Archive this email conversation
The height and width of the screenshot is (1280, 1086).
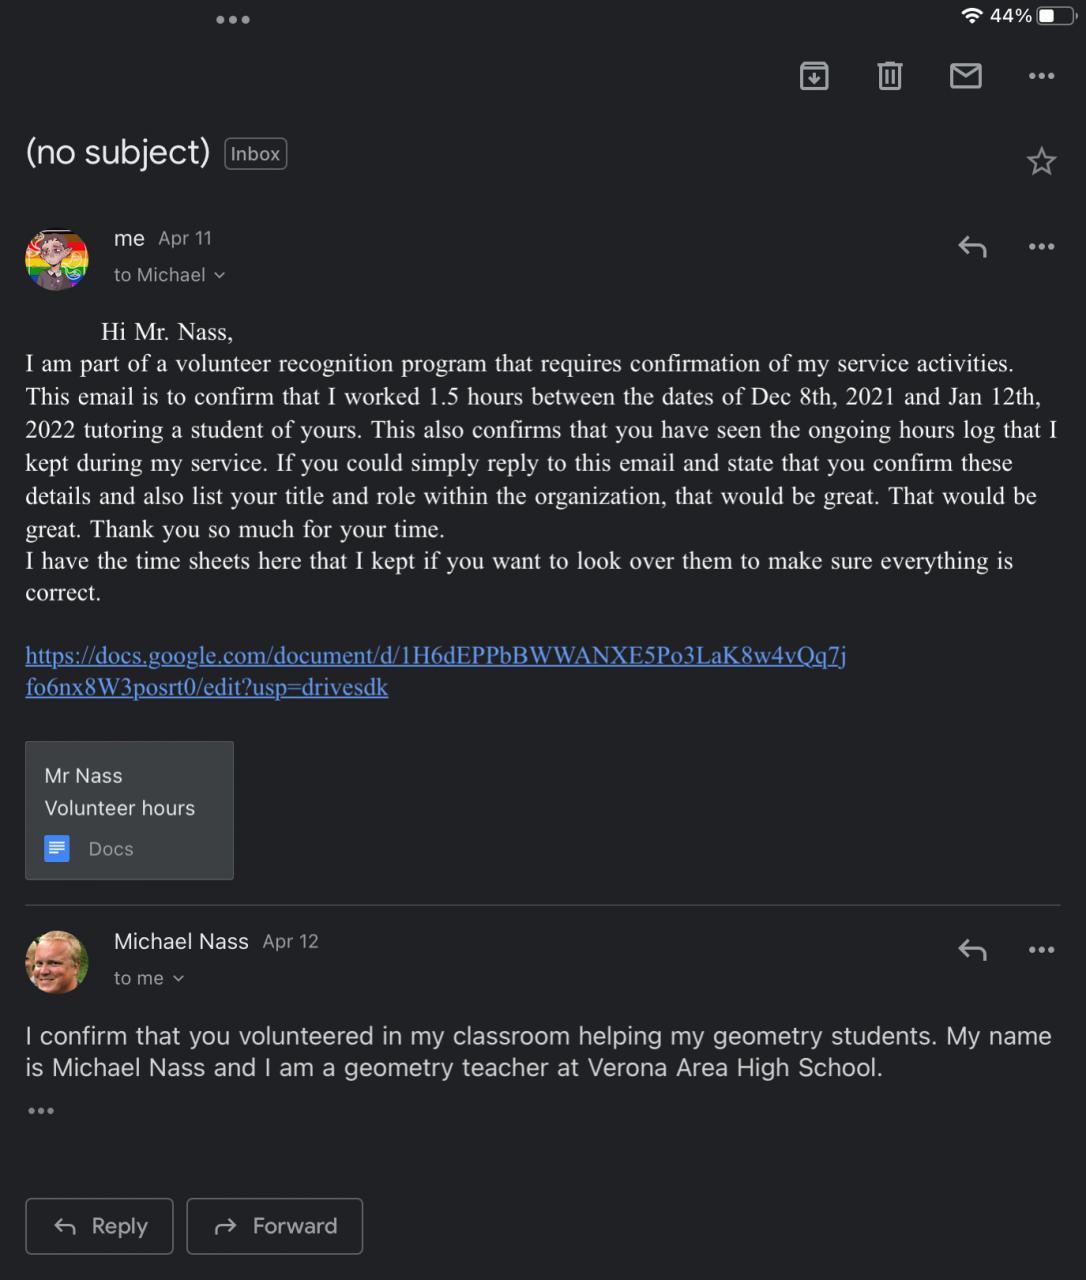[814, 76]
